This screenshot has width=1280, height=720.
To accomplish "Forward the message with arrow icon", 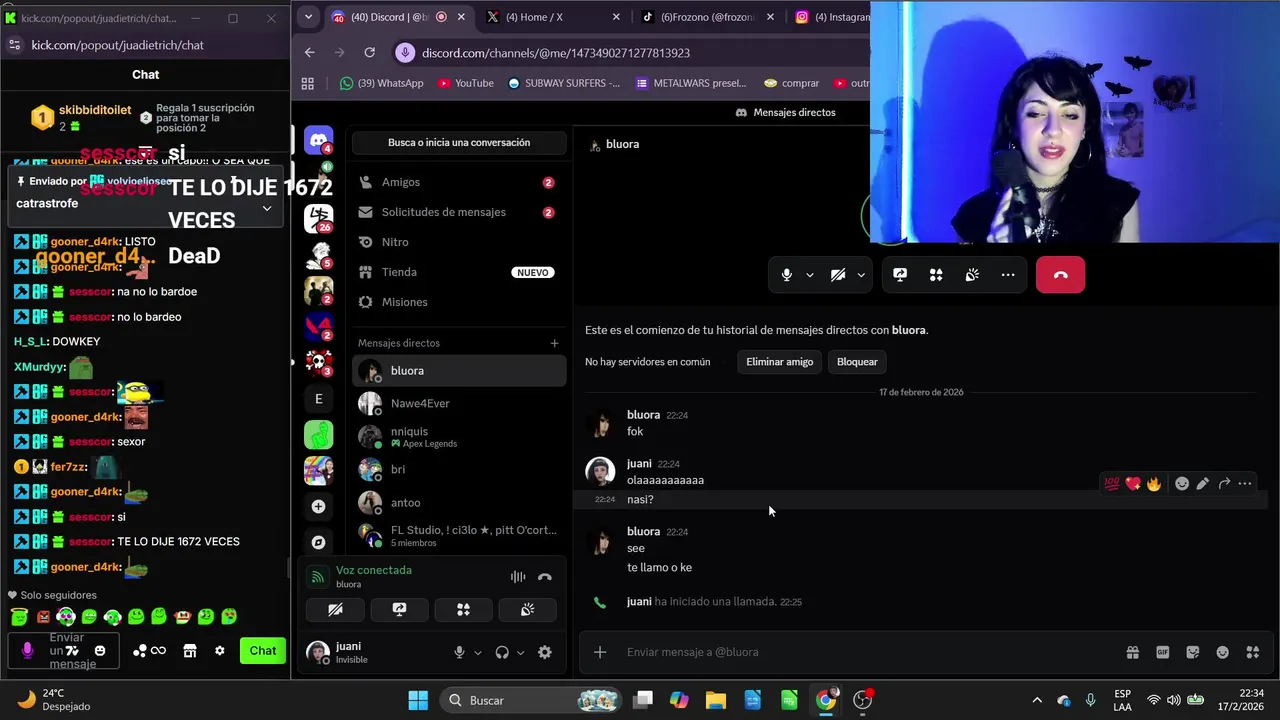I will [1224, 484].
